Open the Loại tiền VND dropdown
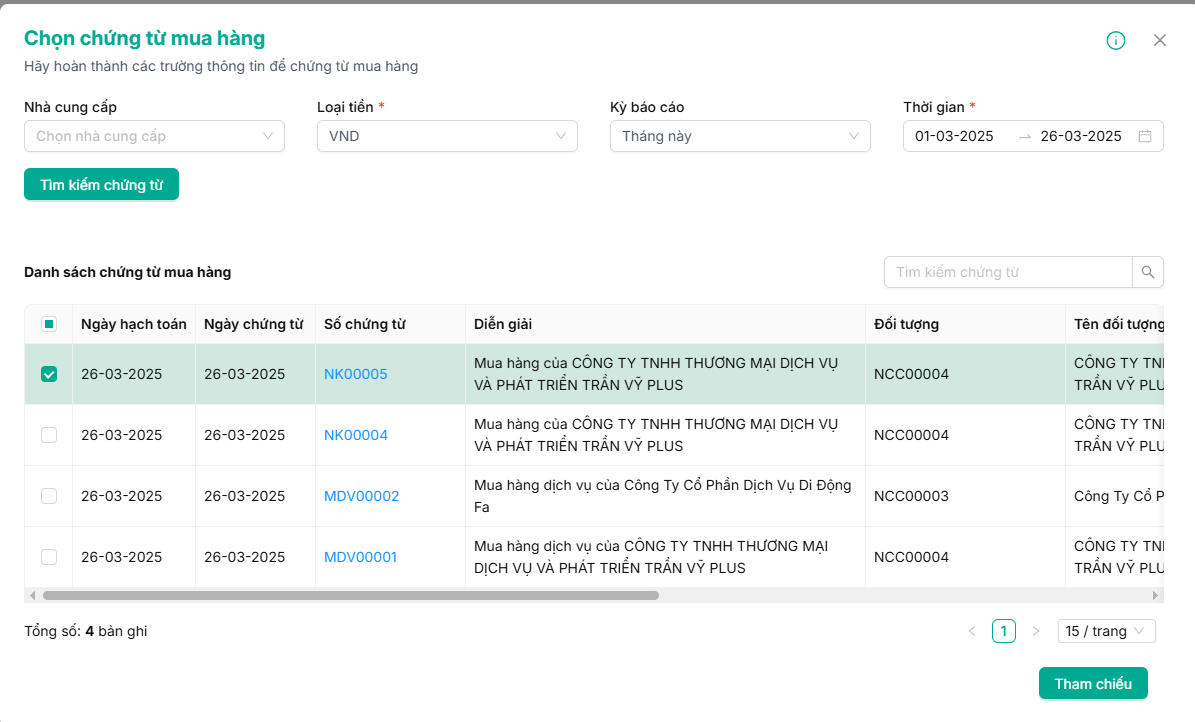 pyautogui.click(x=447, y=136)
